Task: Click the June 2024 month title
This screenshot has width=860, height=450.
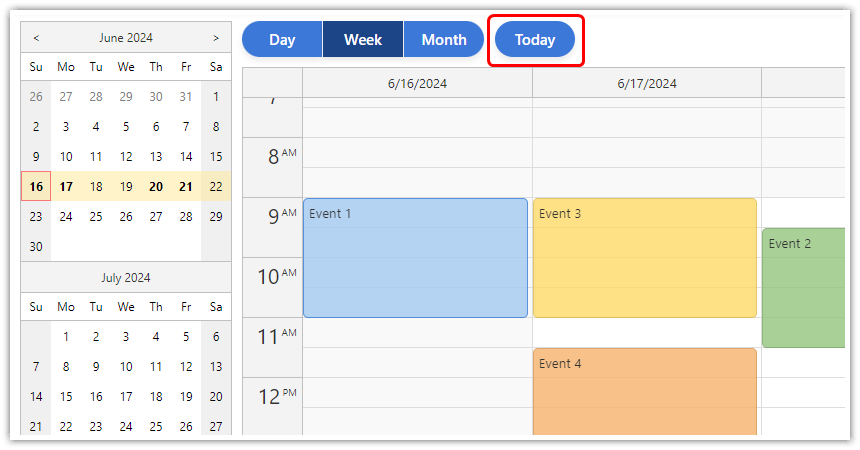Action: click(x=126, y=38)
